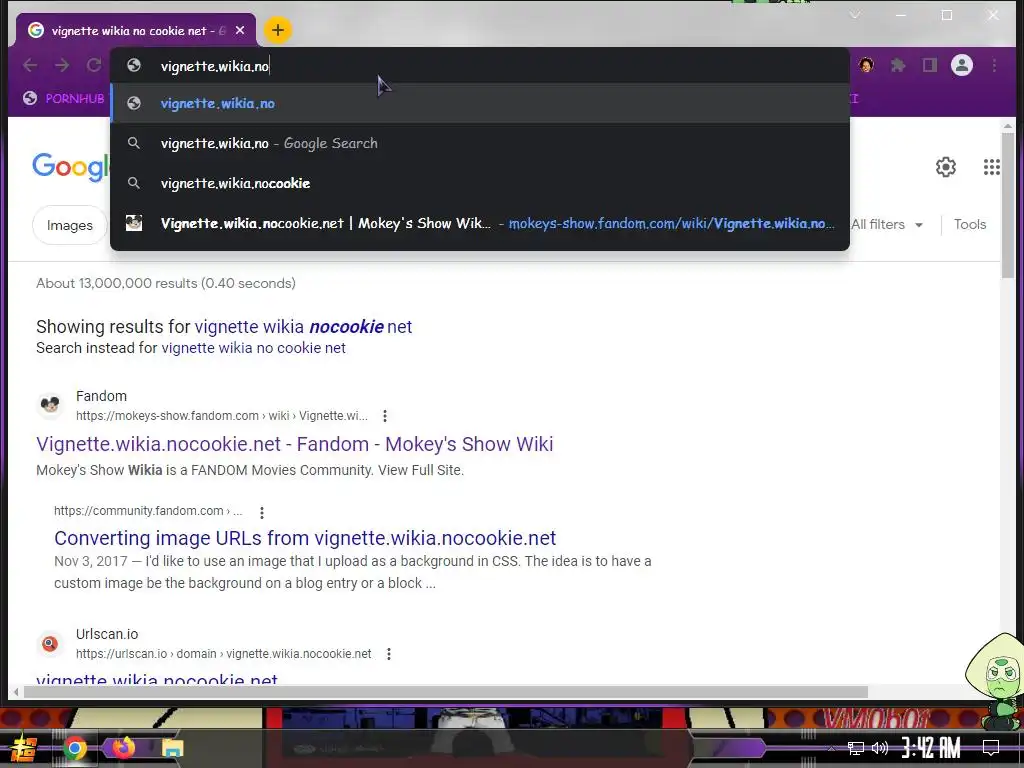Screen dimensions: 1024x768
Task: Click the 3:42 AM taskbar clock
Action: (931, 748)
